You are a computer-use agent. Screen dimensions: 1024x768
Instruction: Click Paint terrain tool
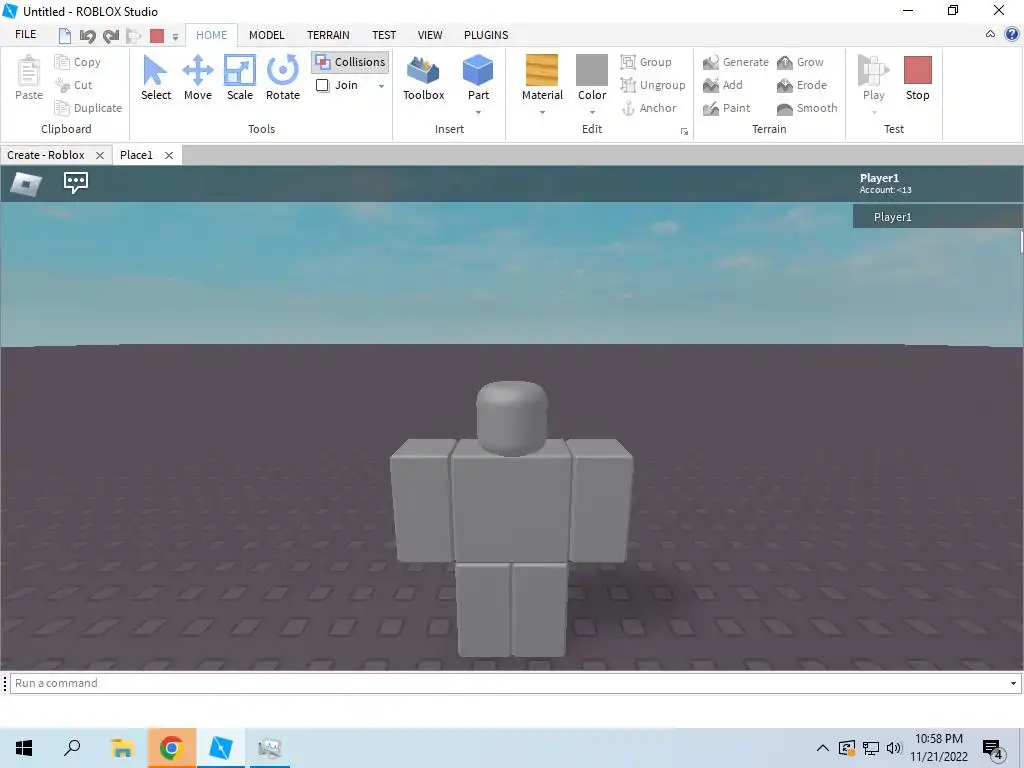click(726, 108)
